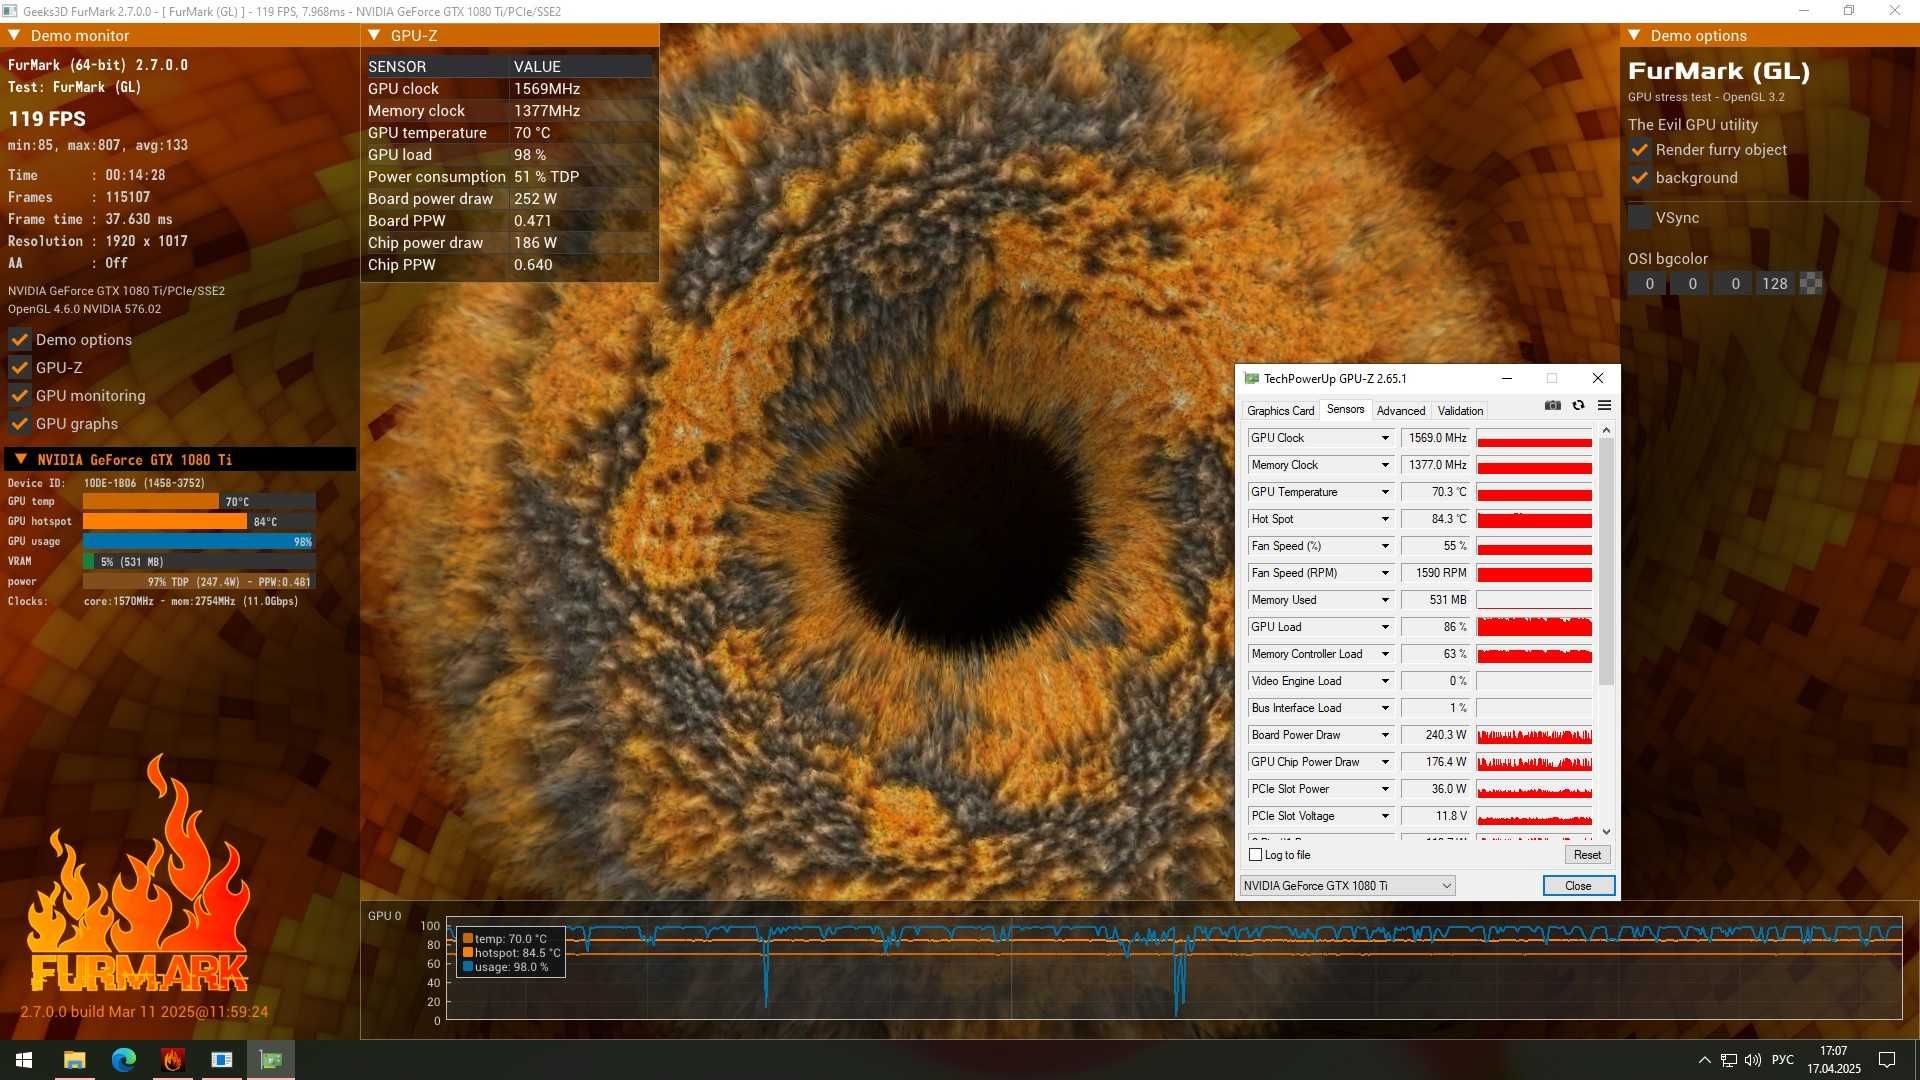This screenshot has height=1080, width=1920.
Task: Collapse the Demo options panel header
Action: tap(1634, 35)
